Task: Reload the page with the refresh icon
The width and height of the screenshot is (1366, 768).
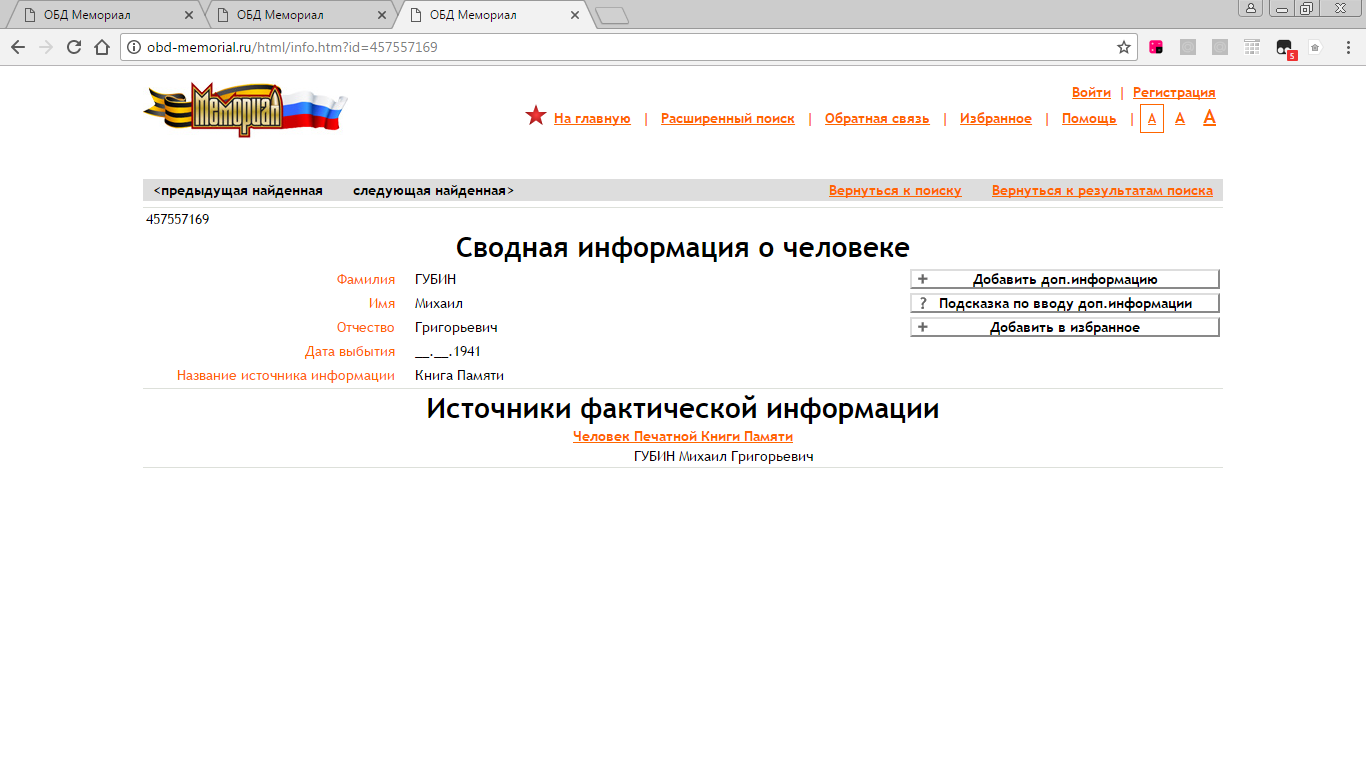Action: click(74, 47)
